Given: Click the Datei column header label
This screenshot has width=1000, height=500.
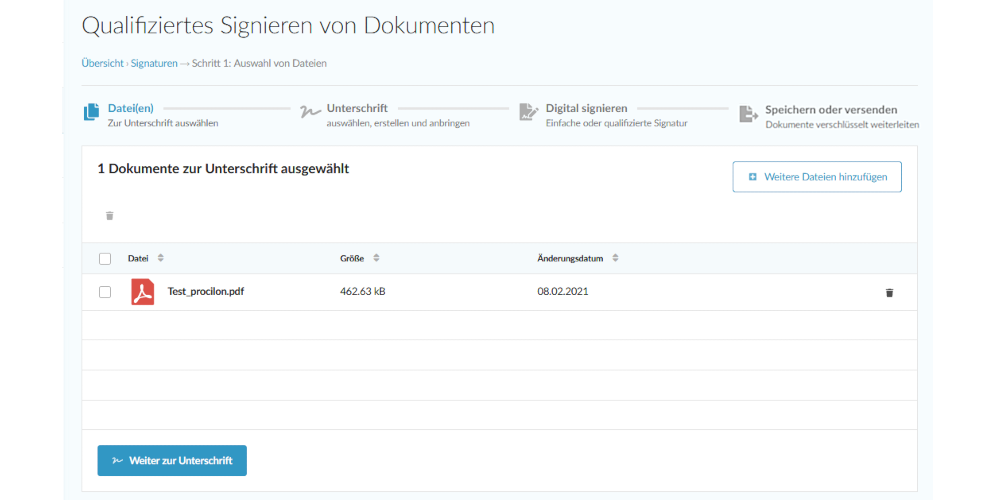Looking at the screenshot, I should [x=138, y=259].
